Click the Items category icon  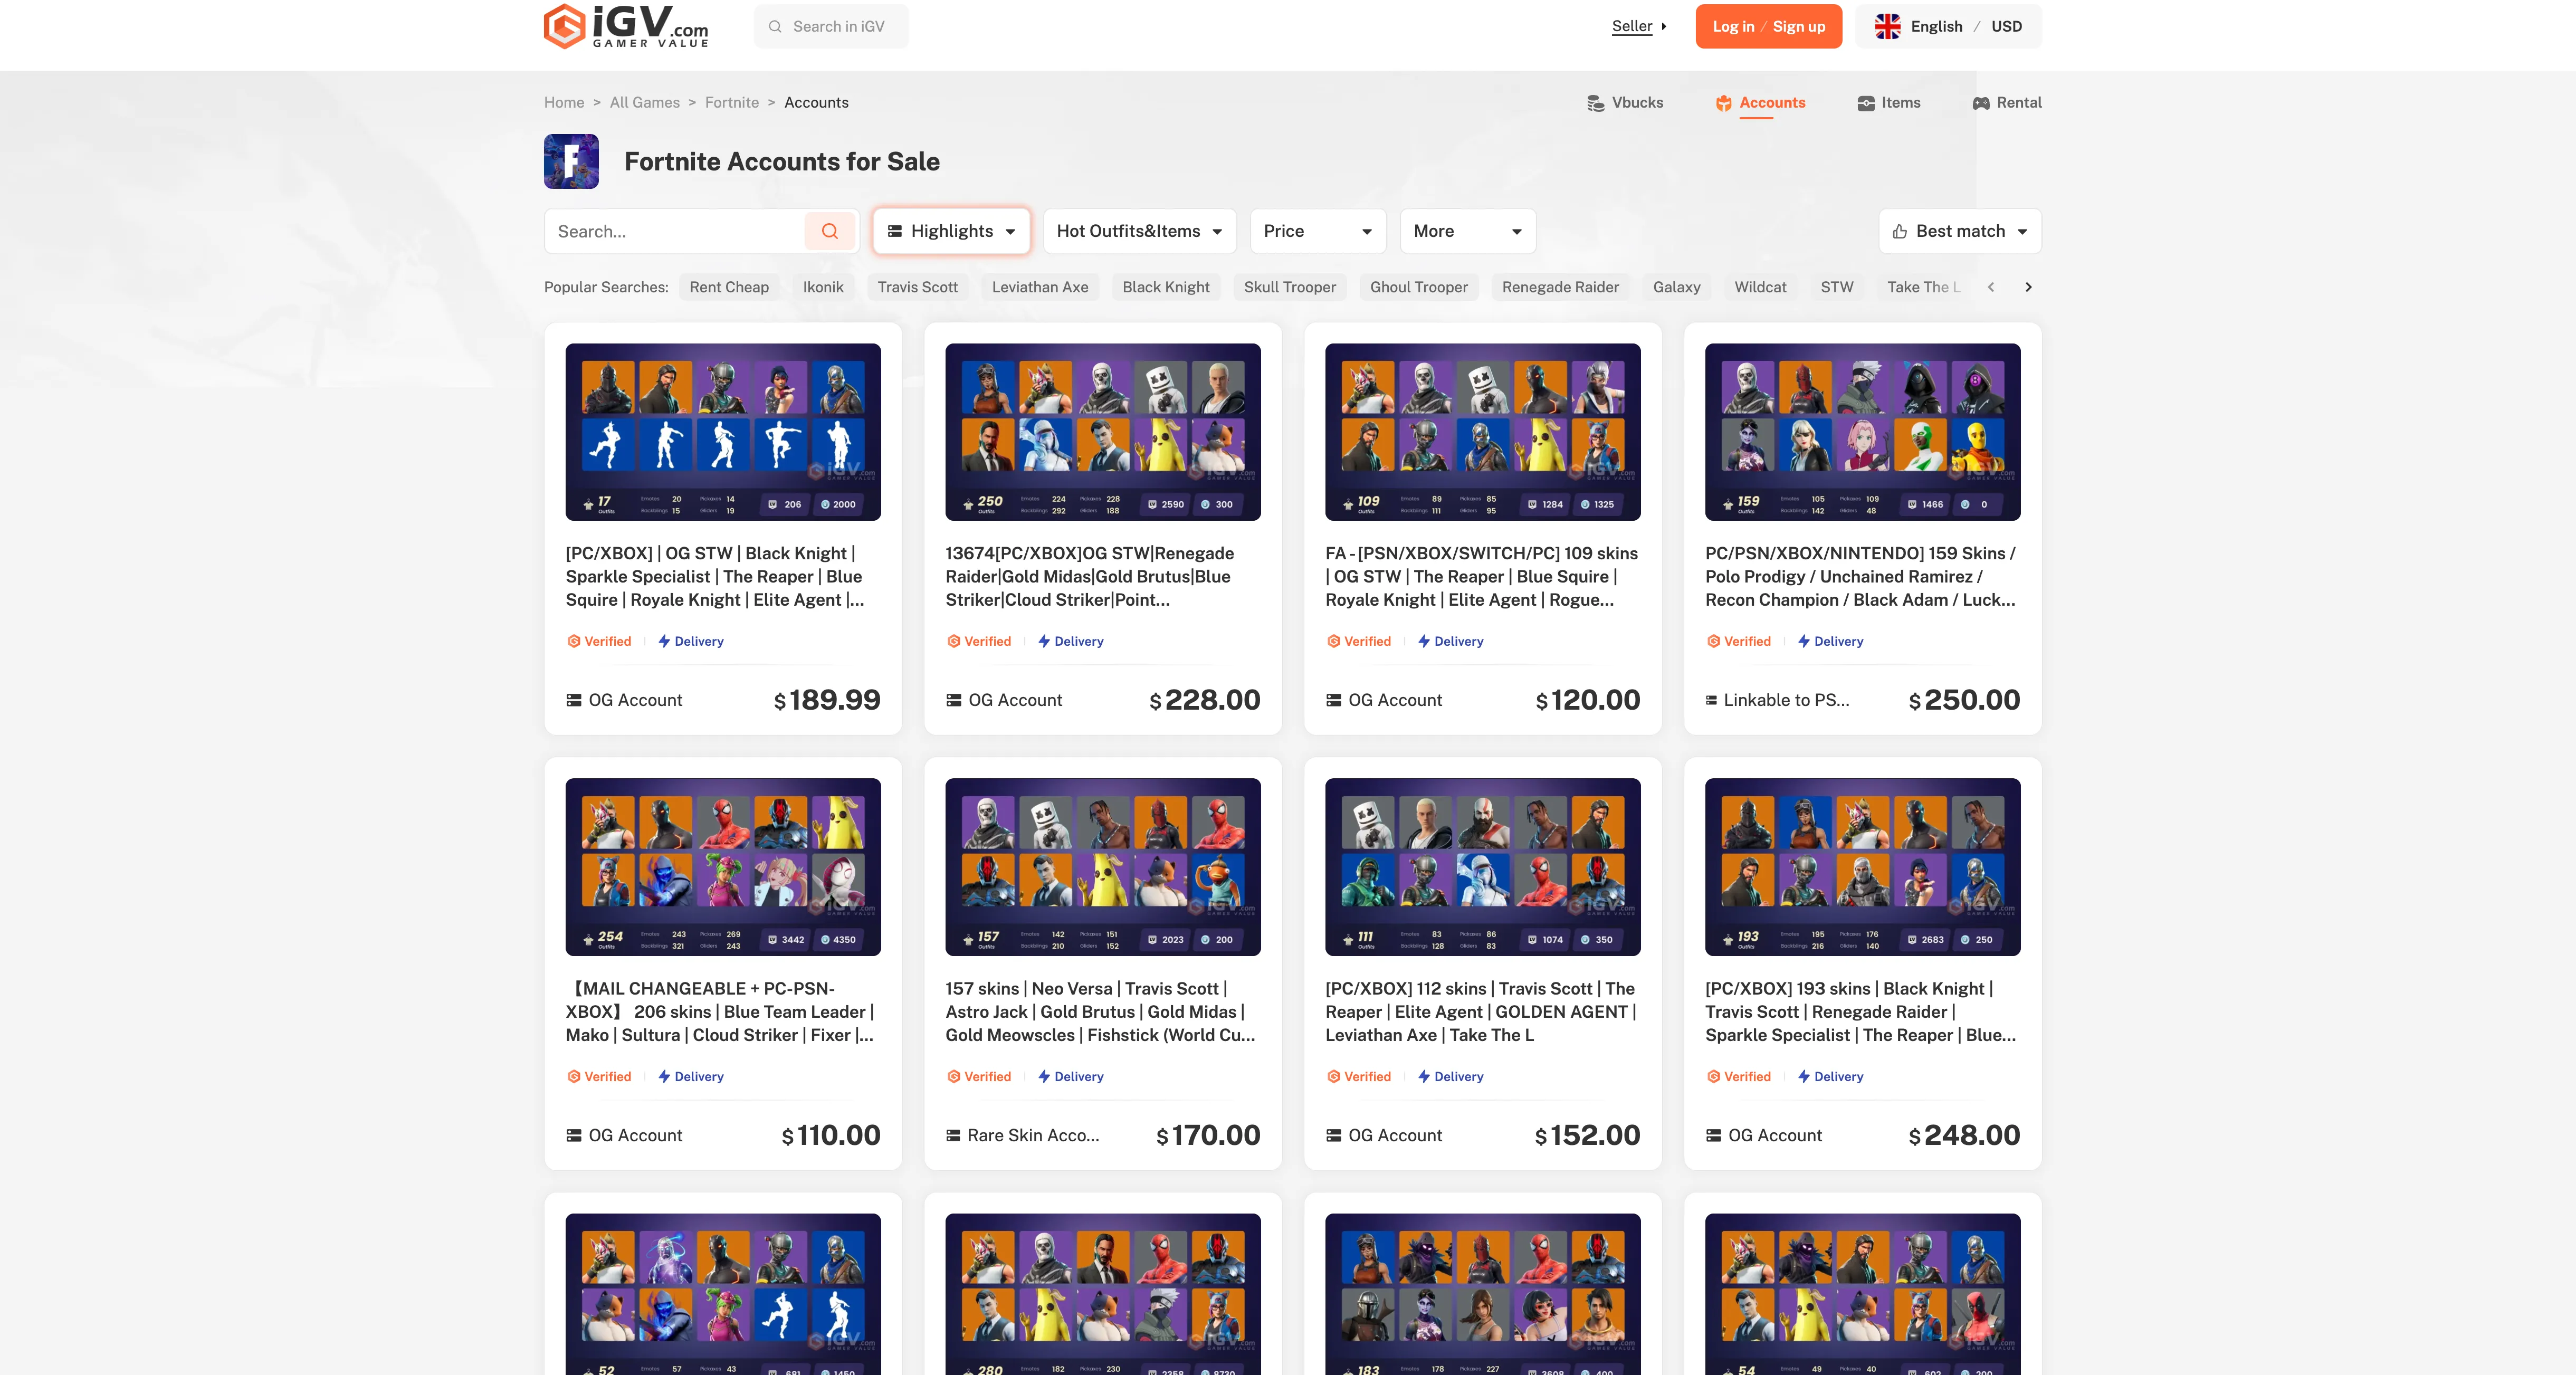(x=1866, y=102)
